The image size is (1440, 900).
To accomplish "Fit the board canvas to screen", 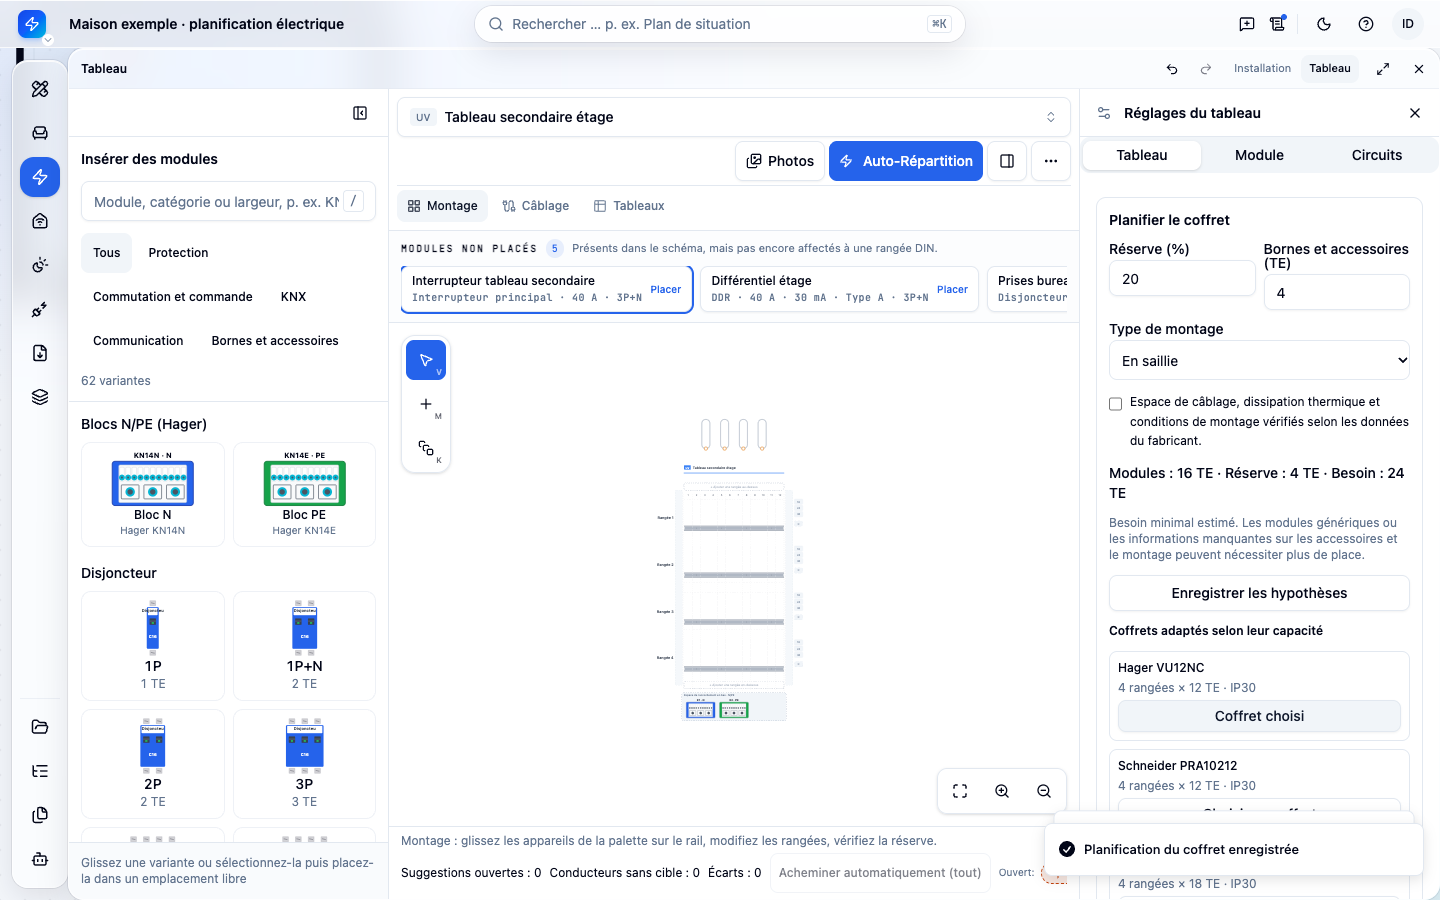I will click(x=960, y=791).
